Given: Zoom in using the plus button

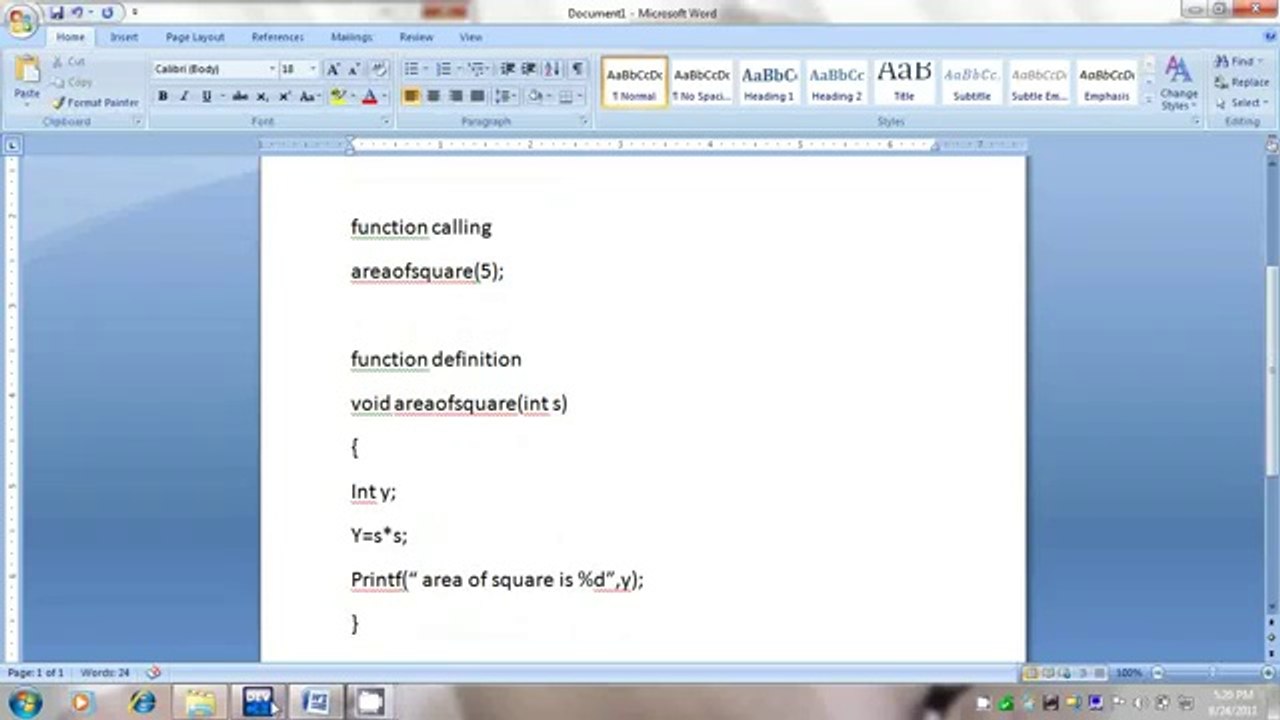Looking at the screenshot, I should pyautogui.click(x=1269, y=673).
